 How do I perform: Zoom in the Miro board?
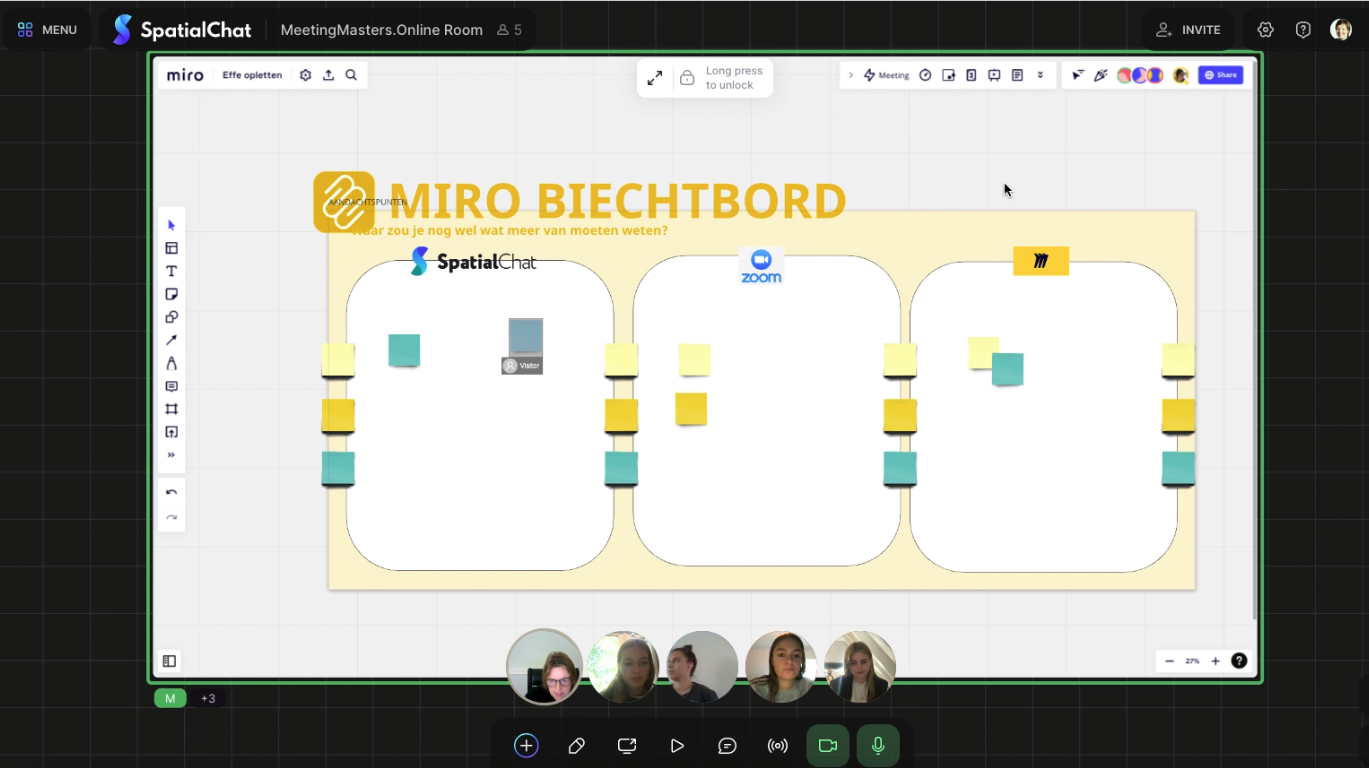point(1215,661)
